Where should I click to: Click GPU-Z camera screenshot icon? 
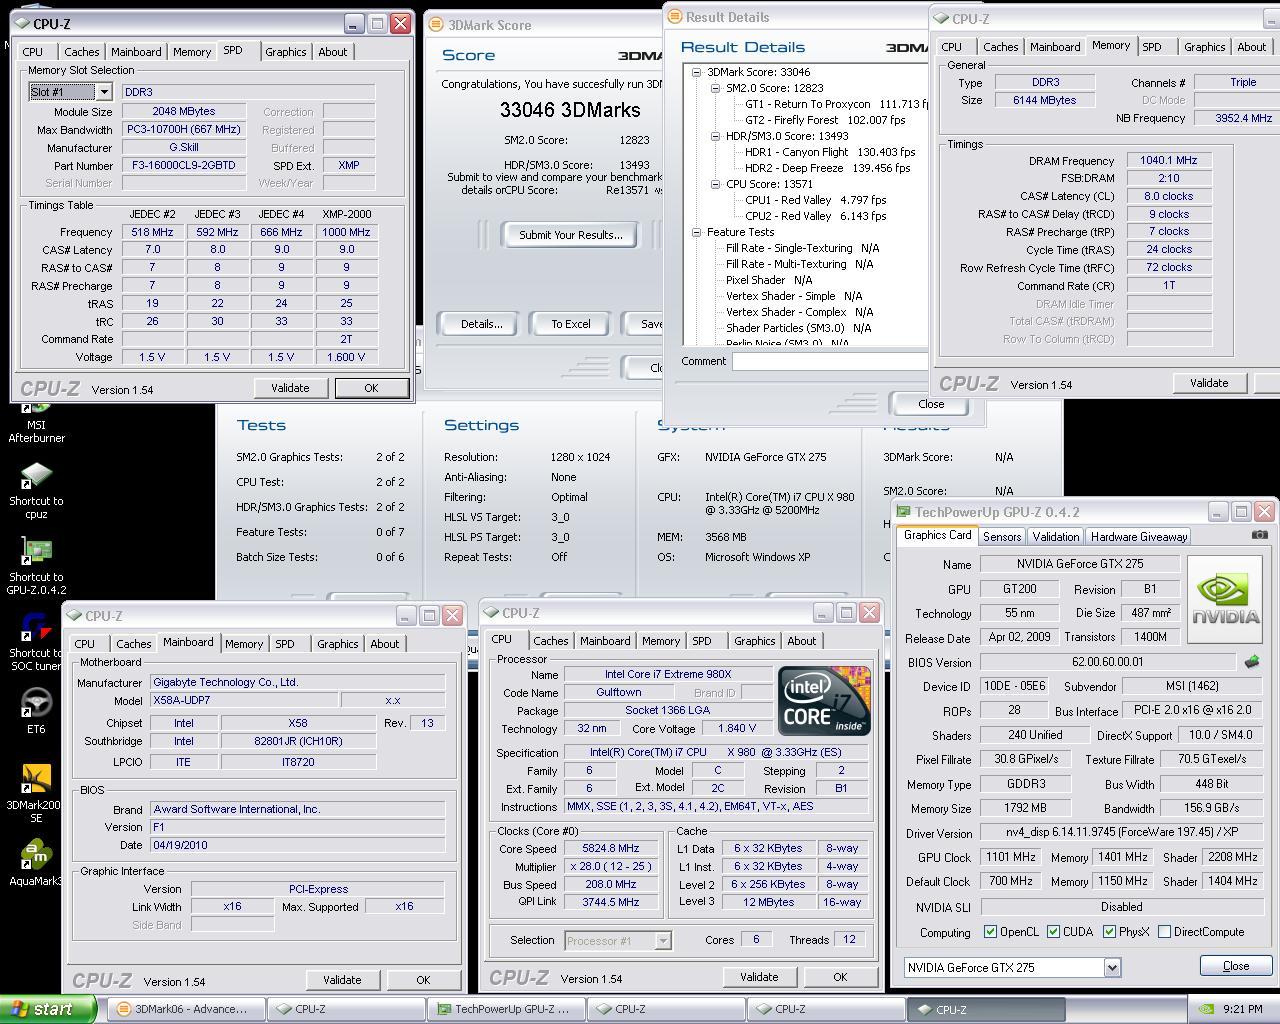[1259, 535]
